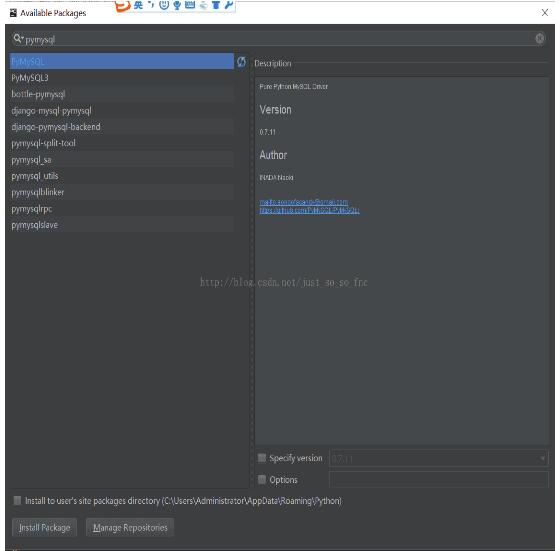Open Sogou soft keyboard icon

190,5
